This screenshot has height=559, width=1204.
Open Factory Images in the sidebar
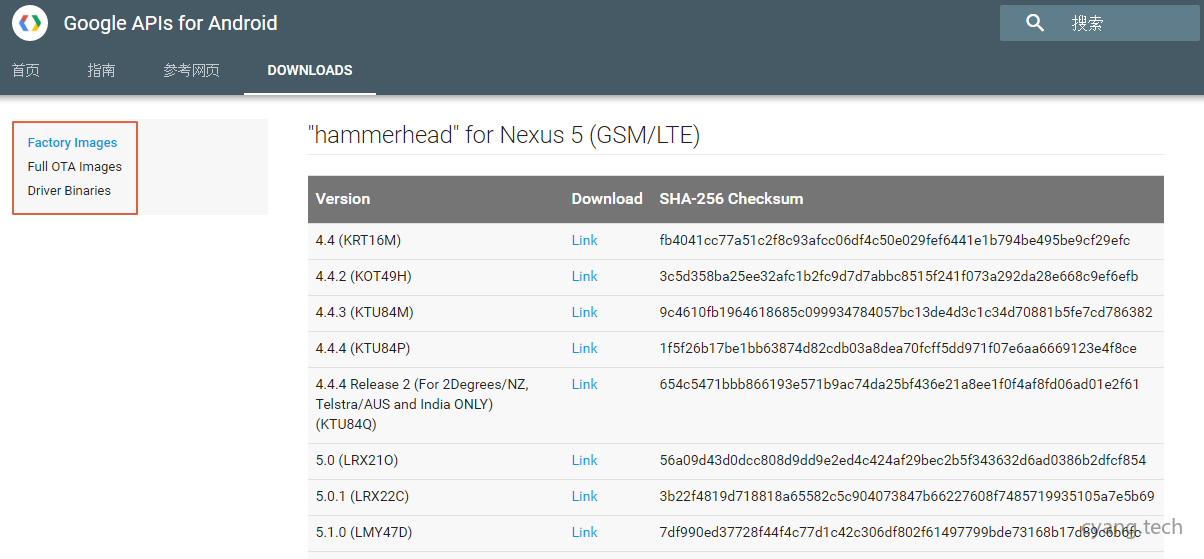pyautogui.click(x=72, y=143)
